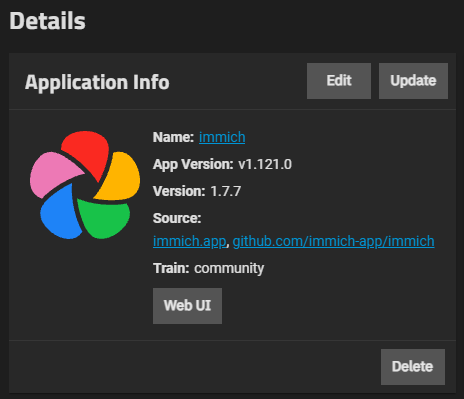Select the App Version value v1.121.0
Screen dimensions: 464x399
coord(265,164)
